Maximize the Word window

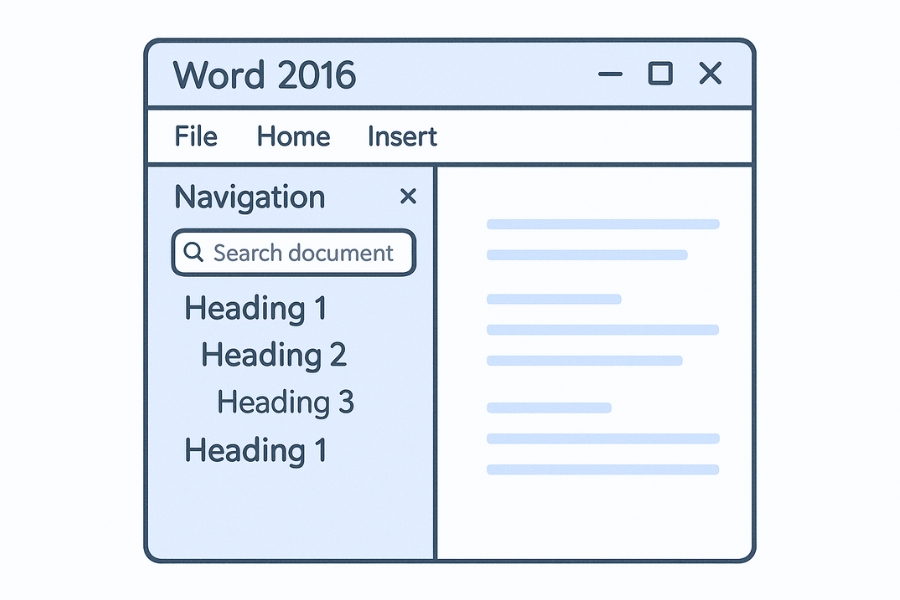(660, 74)
